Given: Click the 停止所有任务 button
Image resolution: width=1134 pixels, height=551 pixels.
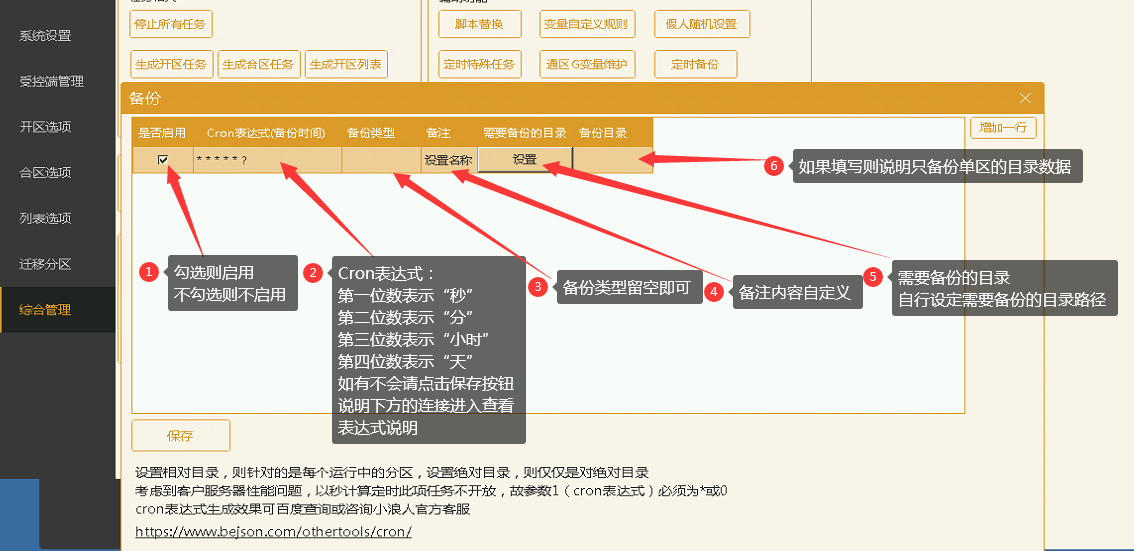Looking at the screenshot, I should point(171,24).
